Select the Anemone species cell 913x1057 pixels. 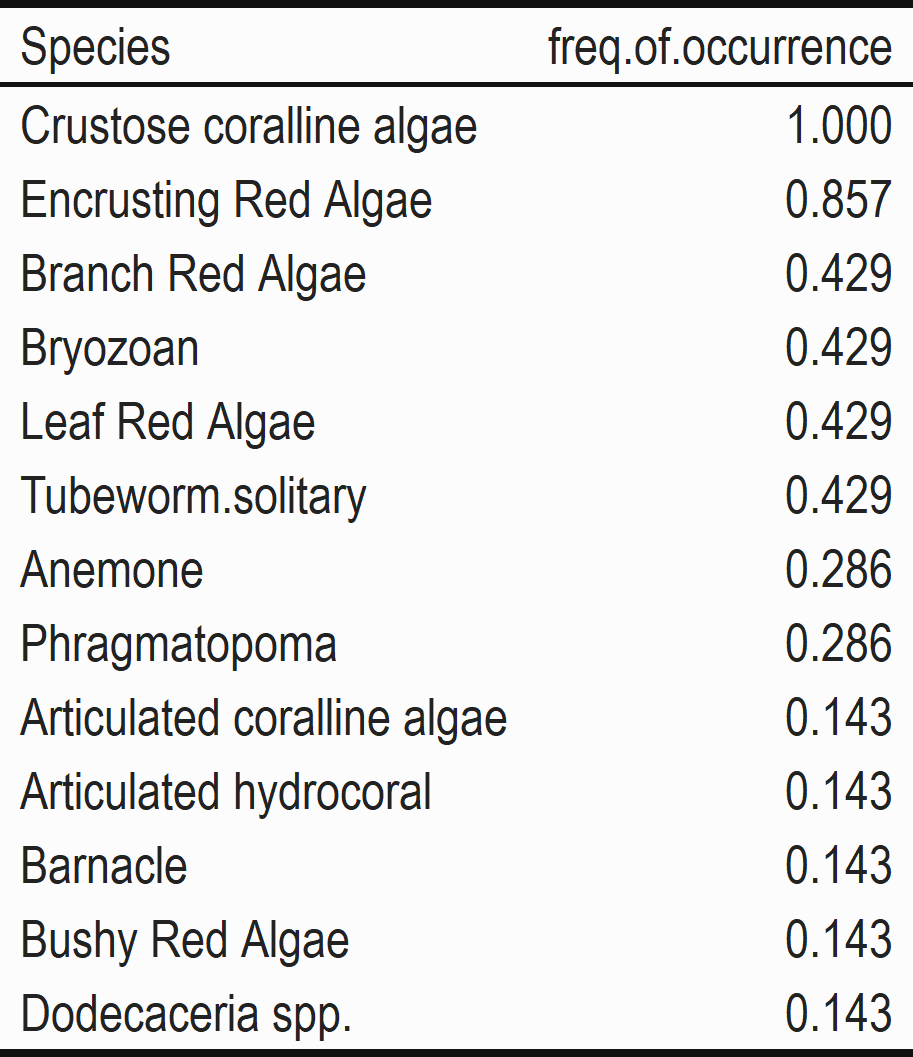click(112, 570)
